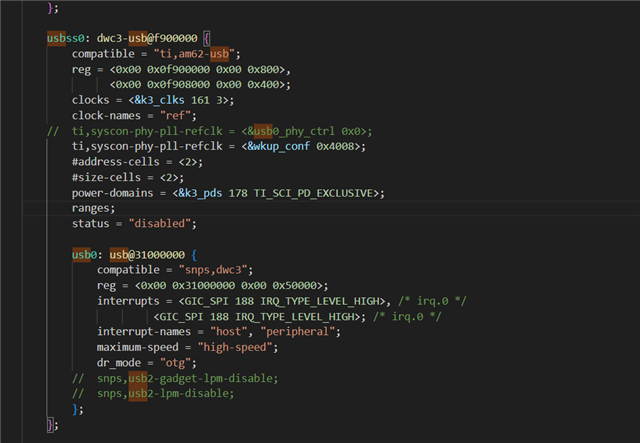Viewport: 640px width, 443px height.
Task: Click the 0x4008 offset value
Action: pyautogui.click(x=335, y=146)
